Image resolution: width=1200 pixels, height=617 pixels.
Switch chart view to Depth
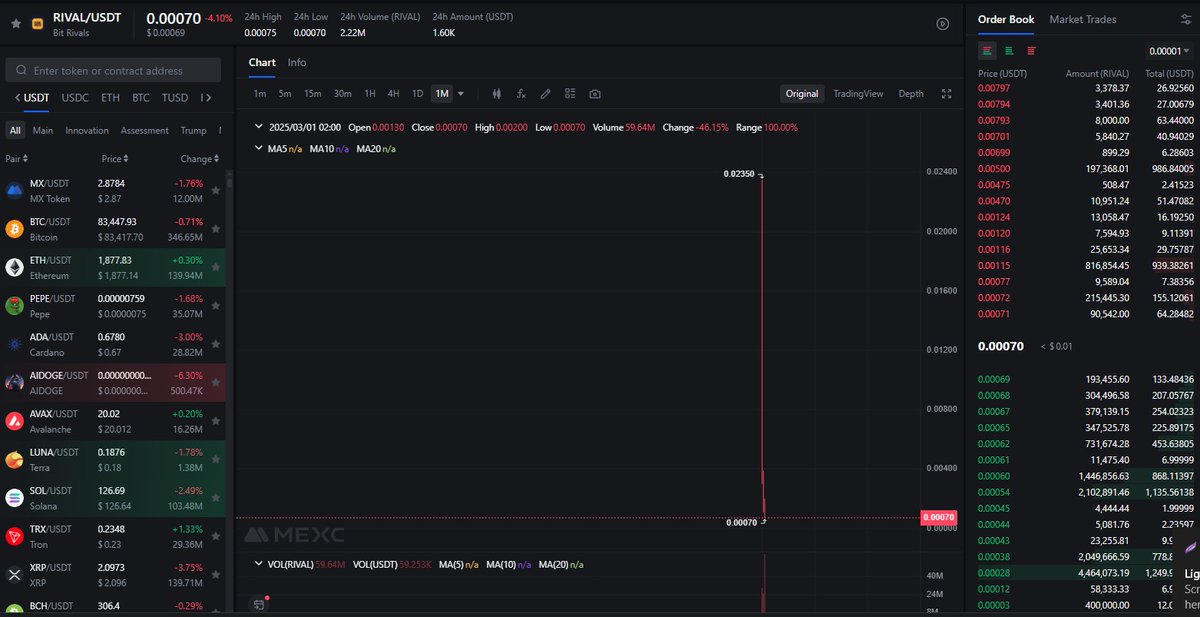click(x=911, y=94)
